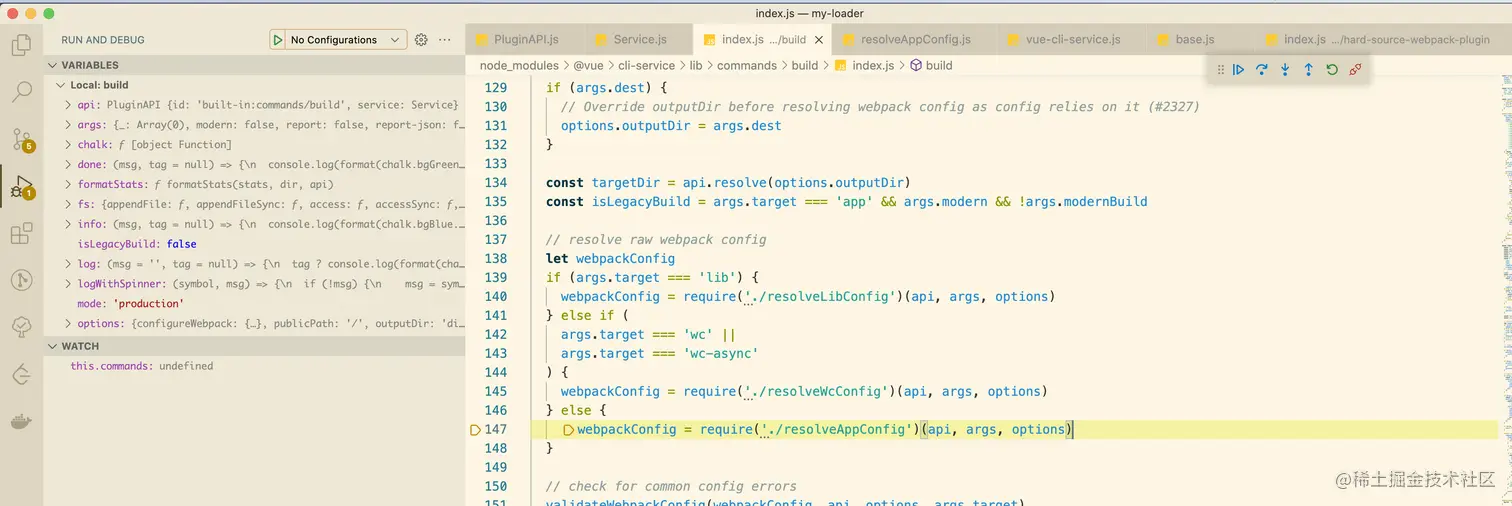Image resolution: width=1512 pixels, height=506 pixels.
Task: Expand the info variable
Action: click(x=68, y=224)
